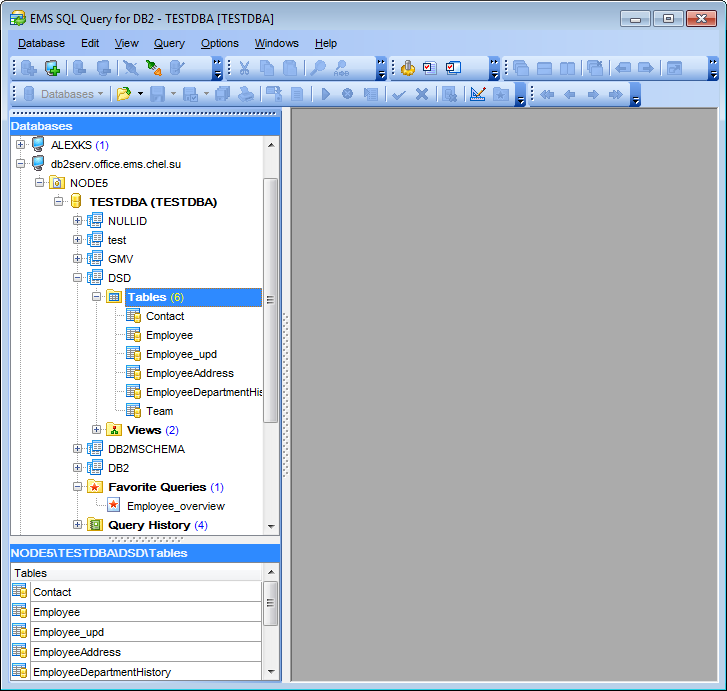Select the Employee_overview favorite query
Viewport: 727px width, 691px height.
click(x=175, y=506)
